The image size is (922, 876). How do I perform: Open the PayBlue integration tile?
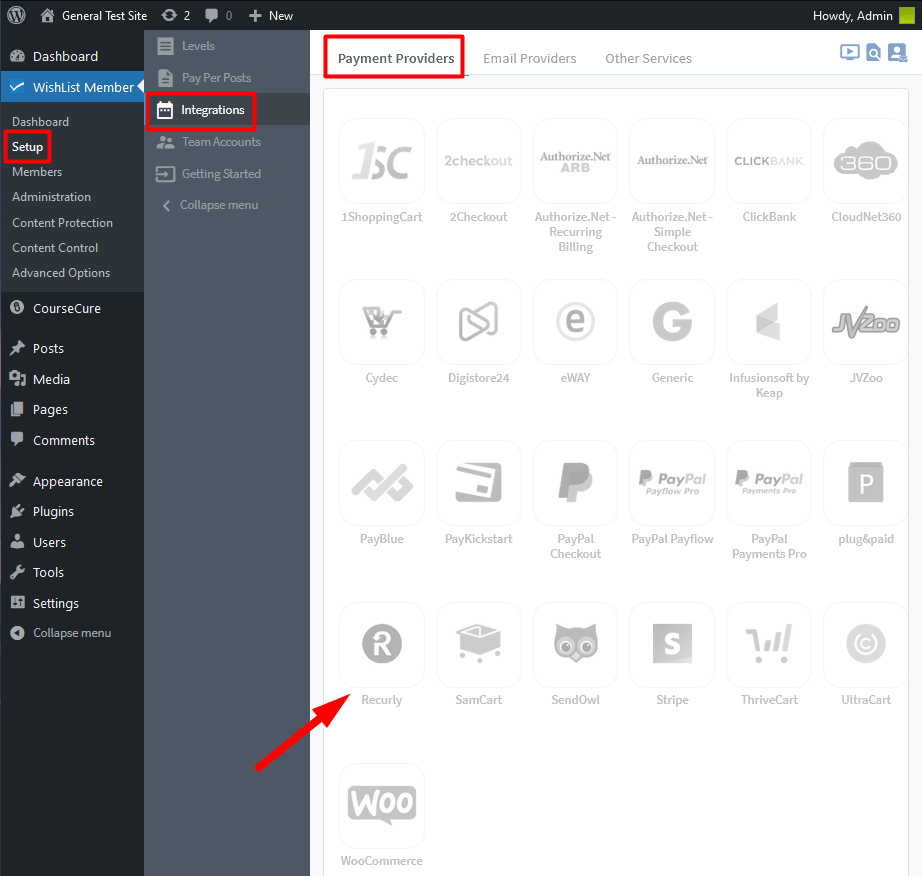pyautogui.click(x=382, y=483)
